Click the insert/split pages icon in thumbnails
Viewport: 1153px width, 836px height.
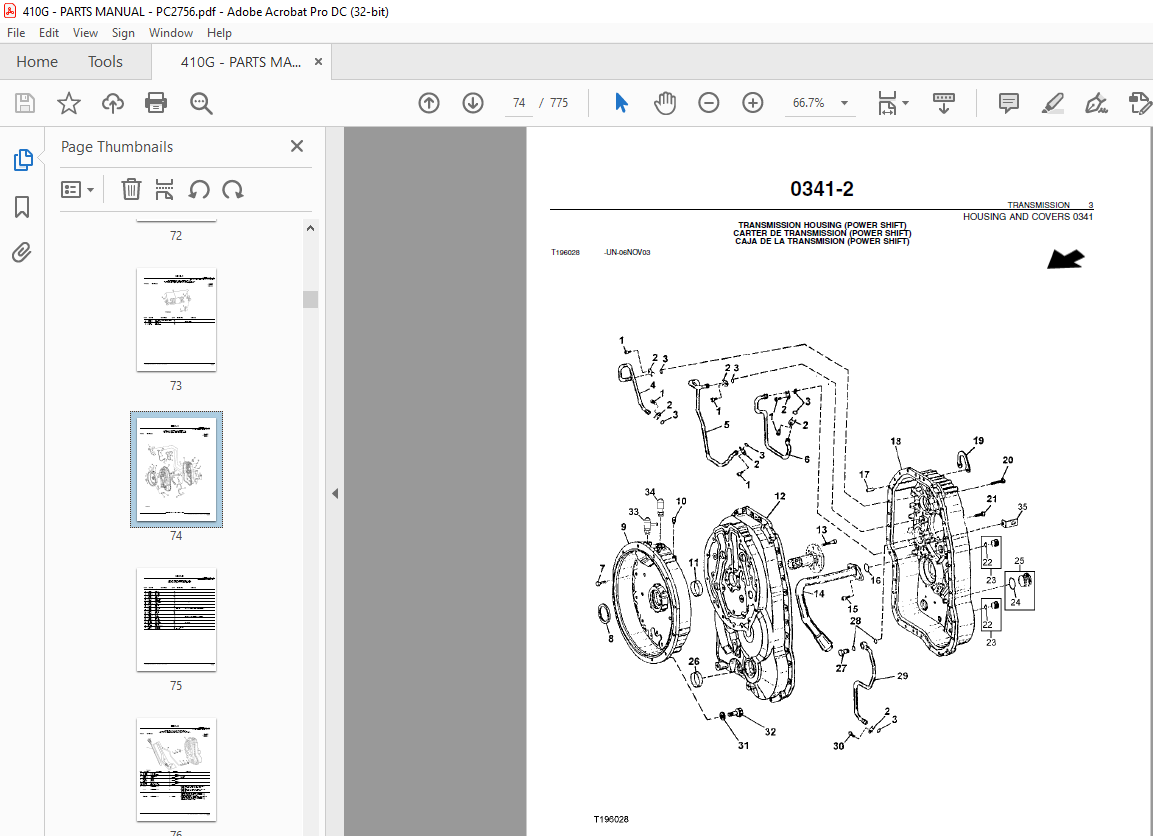click(165, 190)
